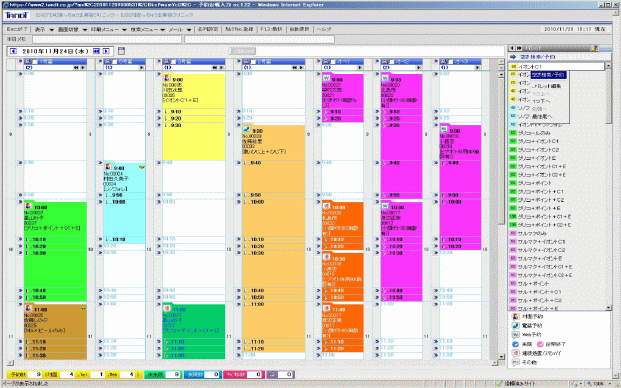Click the pin icon in the right panel header
Viewport: 621px width, 388px height.
(594, 48)
